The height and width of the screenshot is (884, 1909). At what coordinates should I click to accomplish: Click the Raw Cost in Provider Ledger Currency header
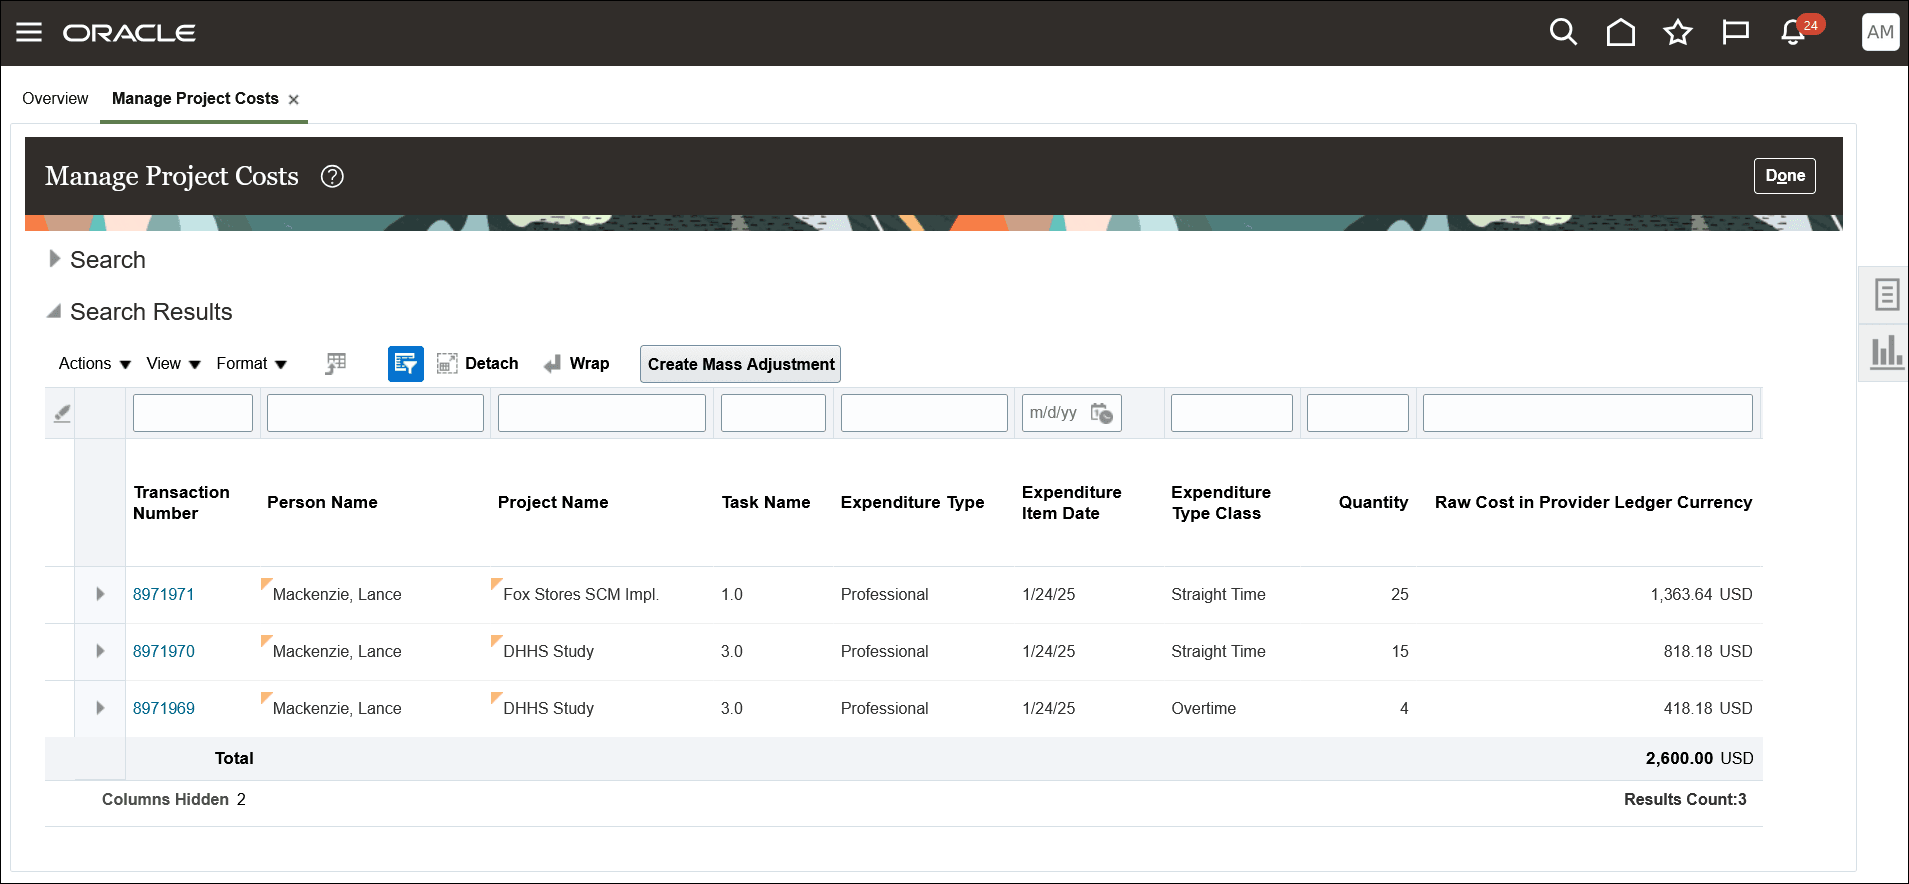tap(1593, 502)
